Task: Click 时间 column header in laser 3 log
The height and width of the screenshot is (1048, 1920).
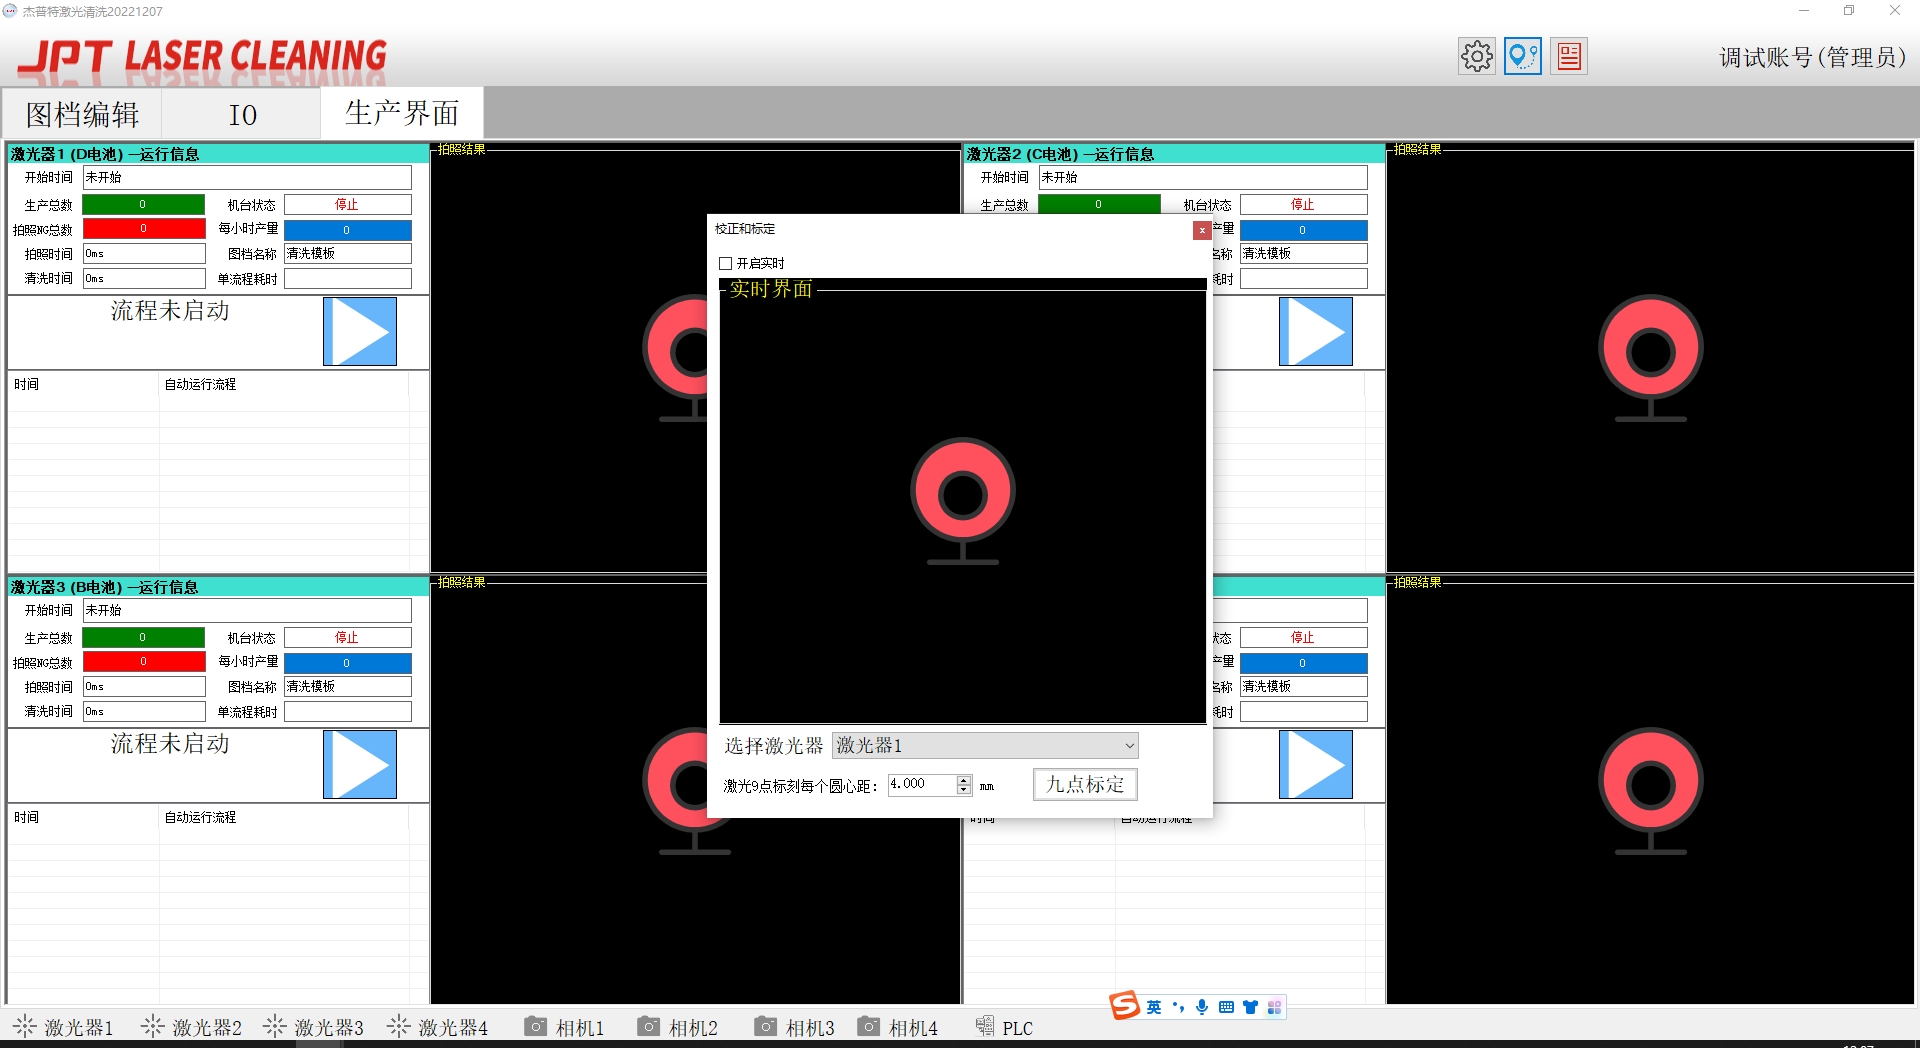Action: [x=26, y=817]
